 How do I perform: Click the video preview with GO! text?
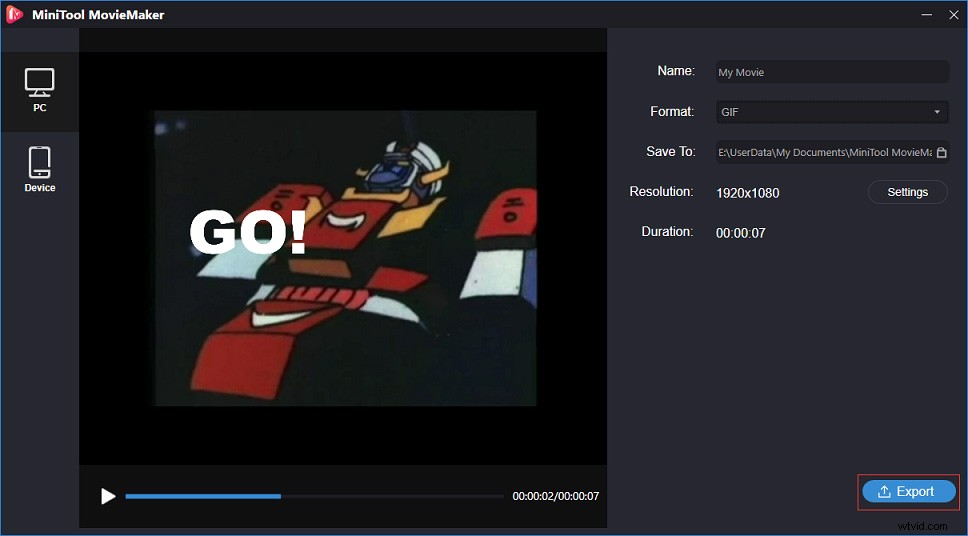[x=345, y=258]
